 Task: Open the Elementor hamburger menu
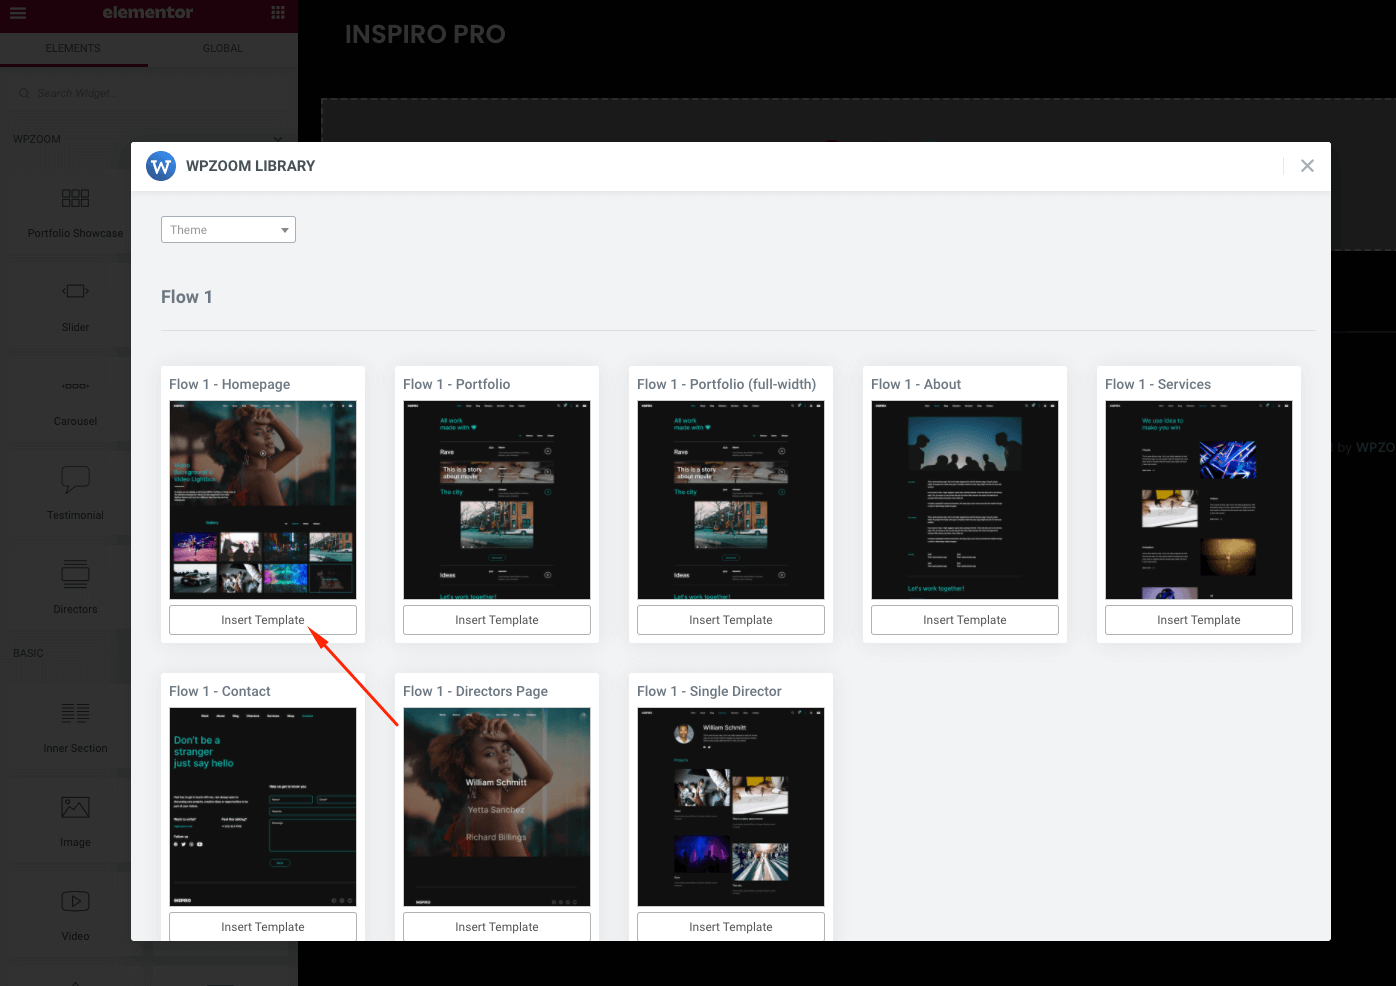click(18, 13)
